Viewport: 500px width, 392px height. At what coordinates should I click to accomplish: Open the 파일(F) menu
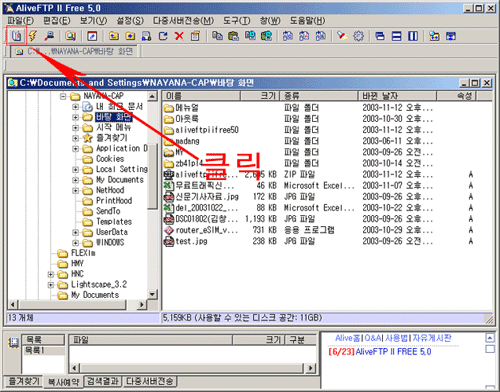click(x=21, y=21)
